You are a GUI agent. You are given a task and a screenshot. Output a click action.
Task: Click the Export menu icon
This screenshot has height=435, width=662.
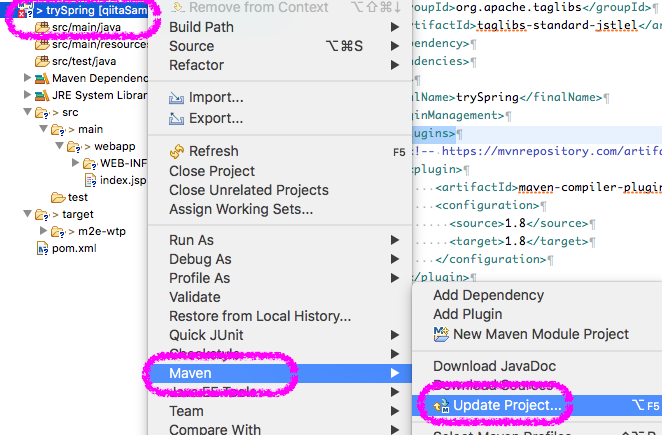point(176,119)
